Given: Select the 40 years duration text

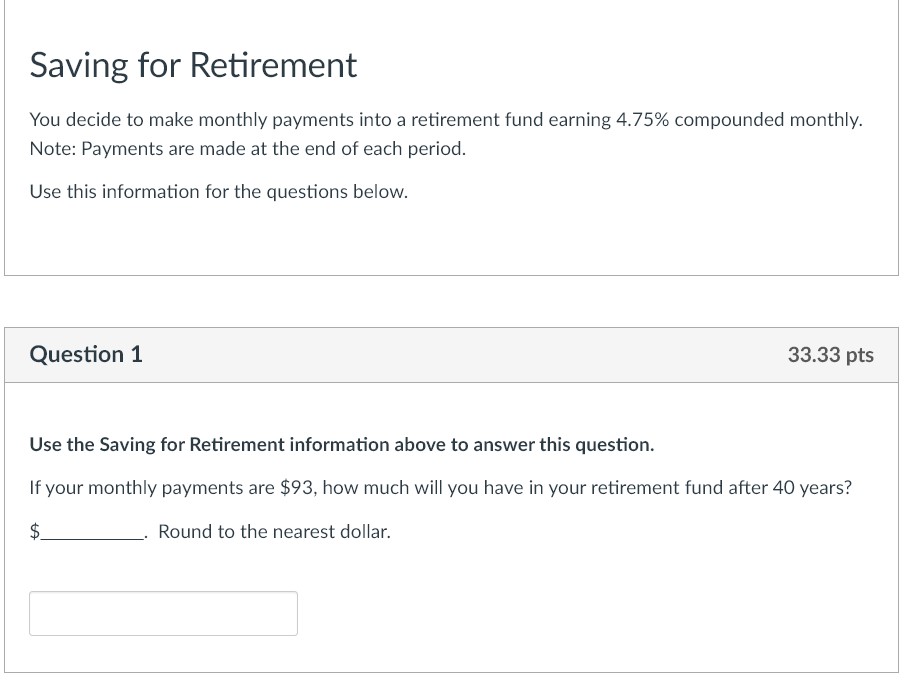Looking at the screenshot, I should coord(805,487).
